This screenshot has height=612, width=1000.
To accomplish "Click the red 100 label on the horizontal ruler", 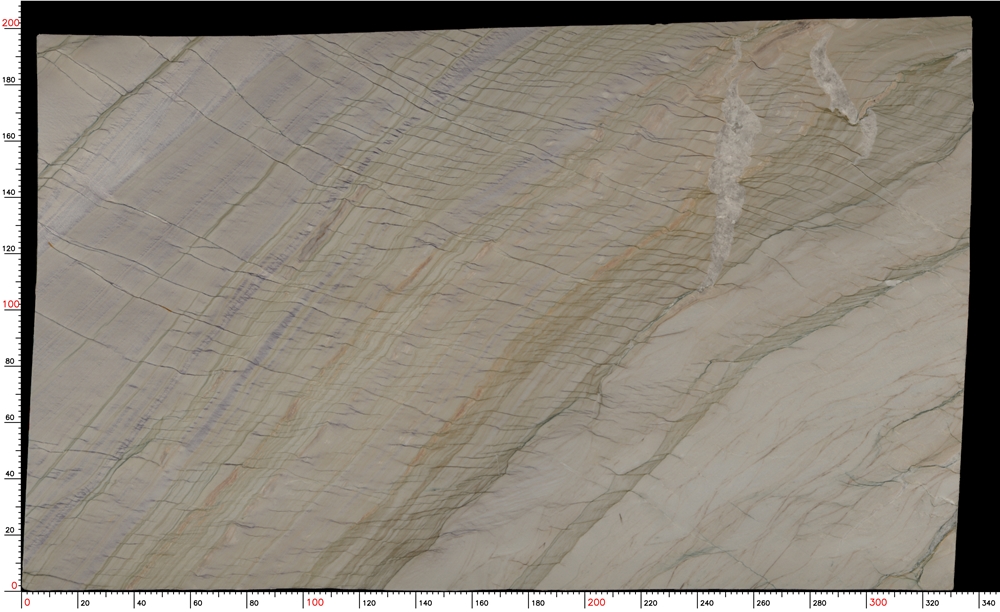I will [x=315, y=602].
